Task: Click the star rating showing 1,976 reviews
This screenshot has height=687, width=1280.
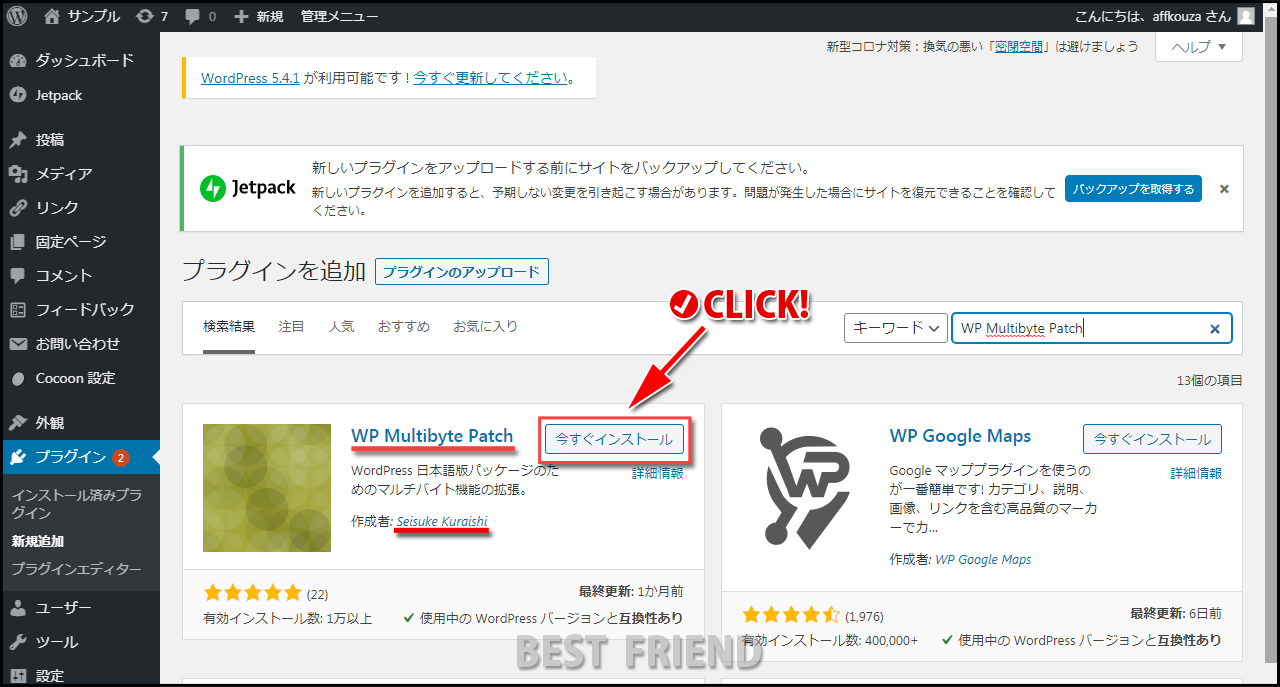Action: (x=791, y=616)
